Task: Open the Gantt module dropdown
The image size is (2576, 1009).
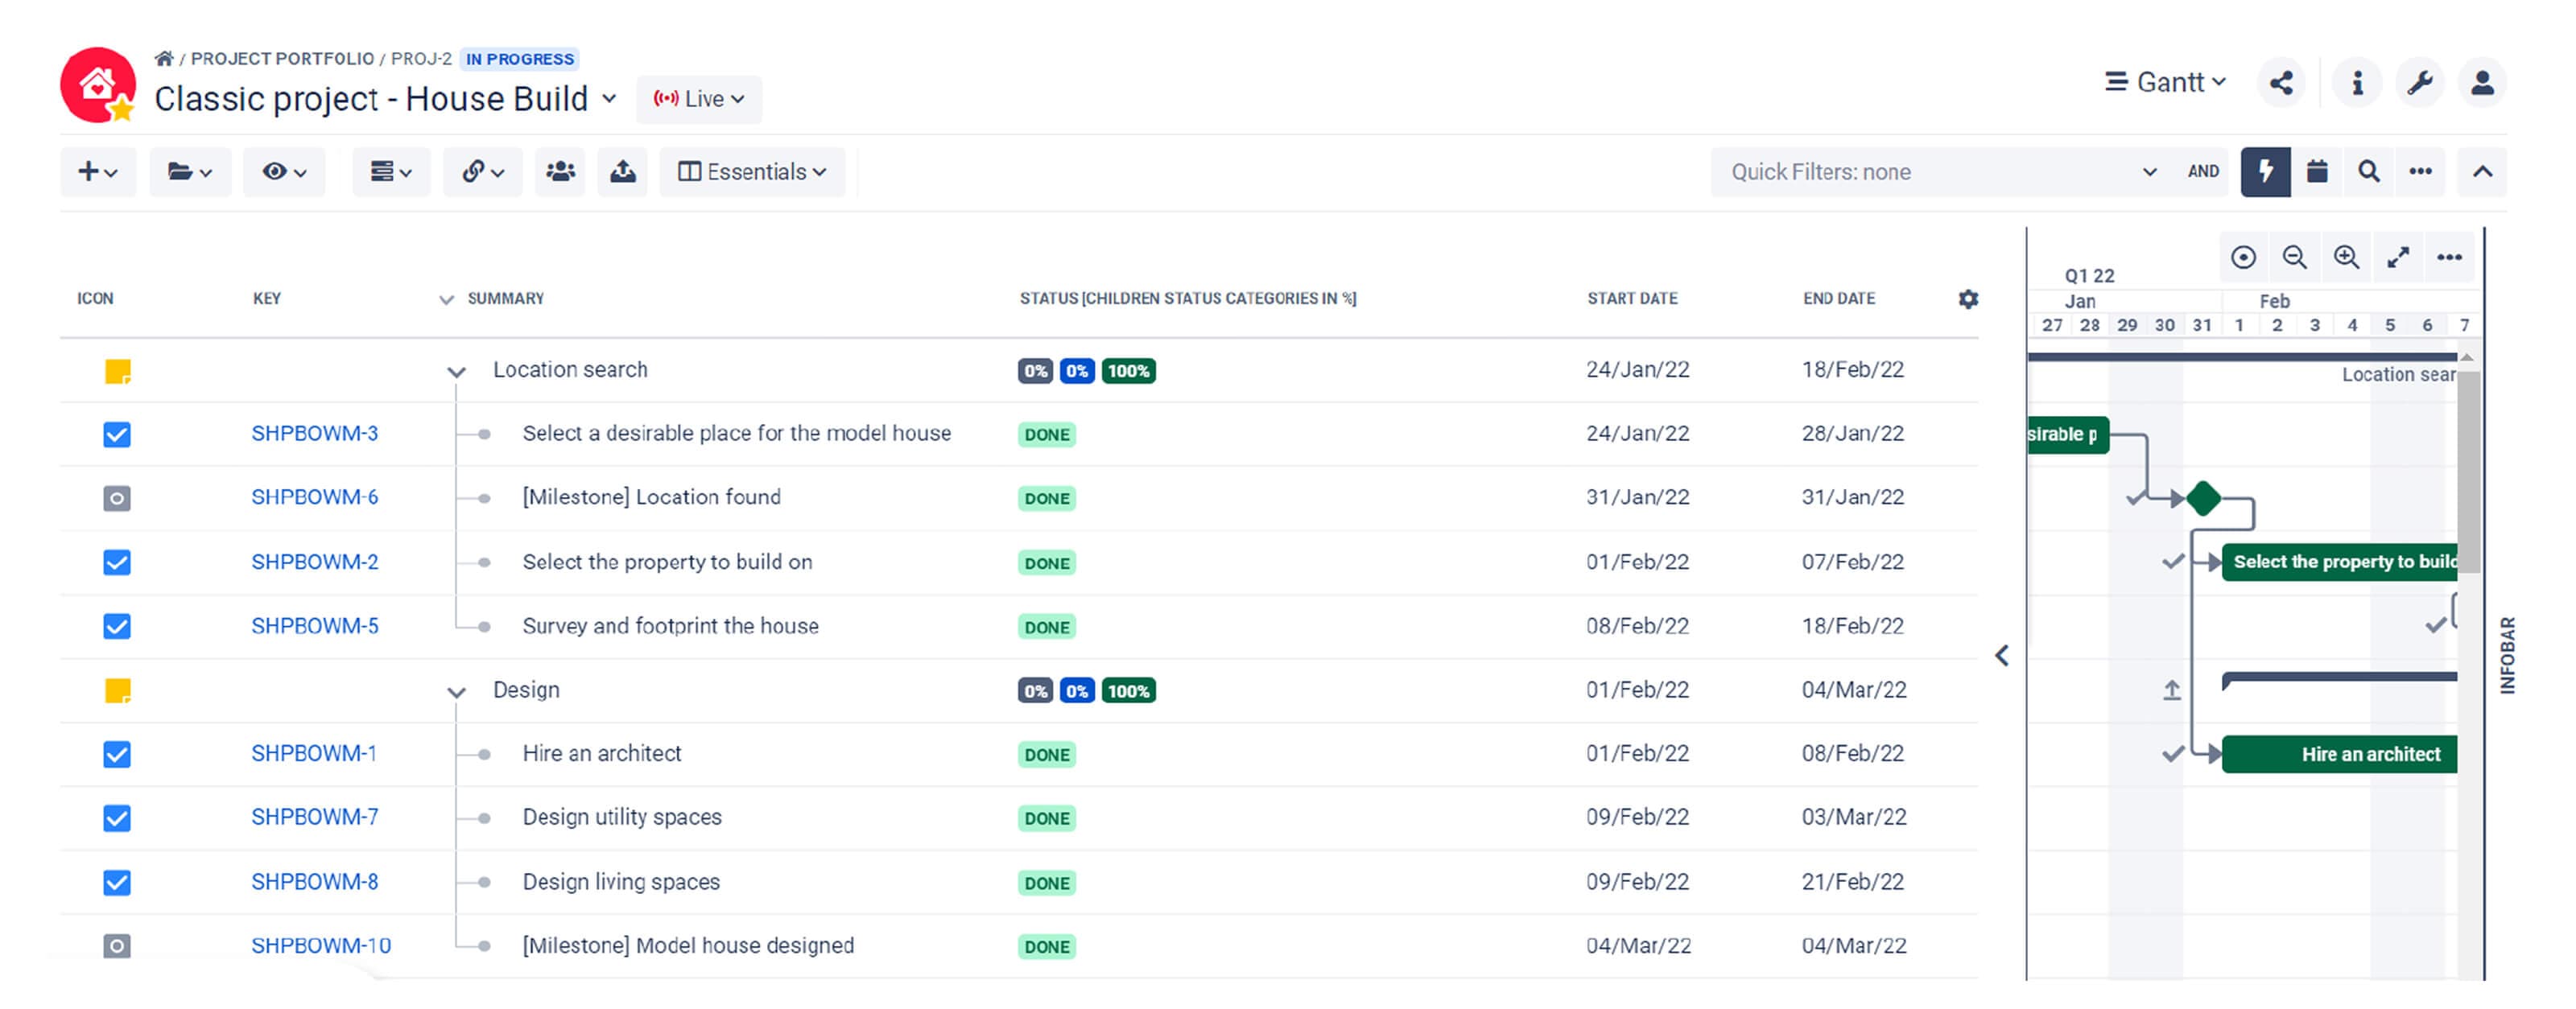Action: 2166,82
